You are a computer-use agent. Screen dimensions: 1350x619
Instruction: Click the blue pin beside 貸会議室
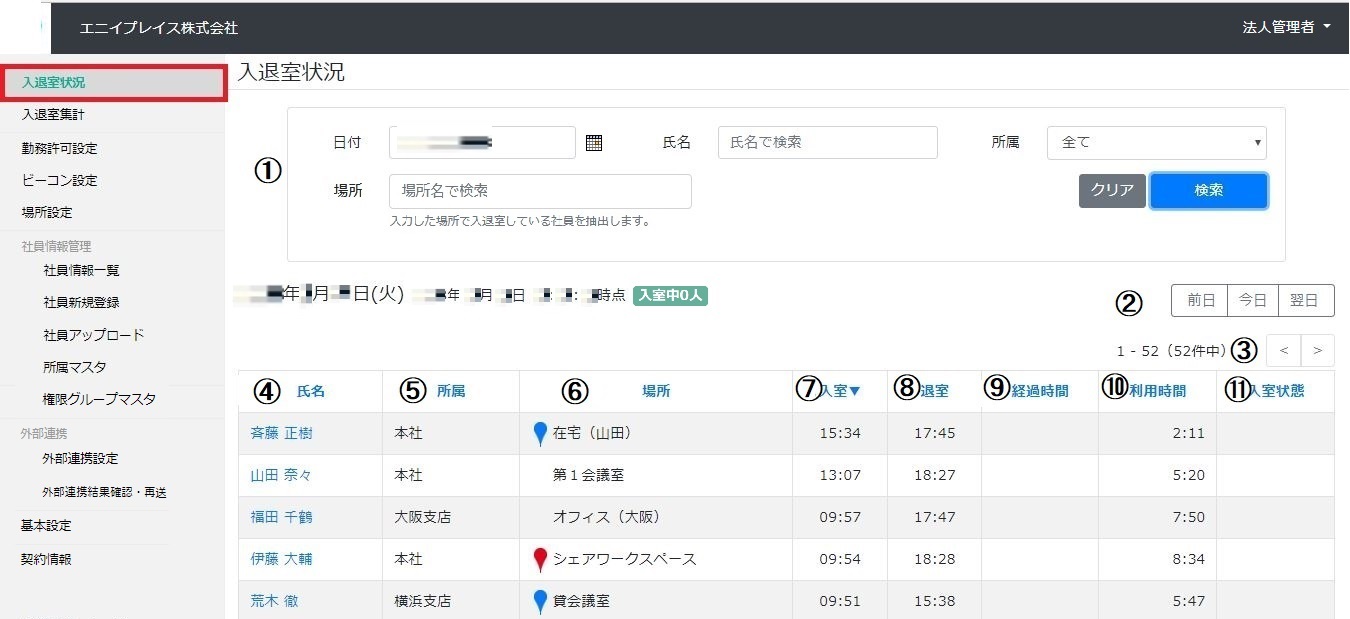coord(540,601)
